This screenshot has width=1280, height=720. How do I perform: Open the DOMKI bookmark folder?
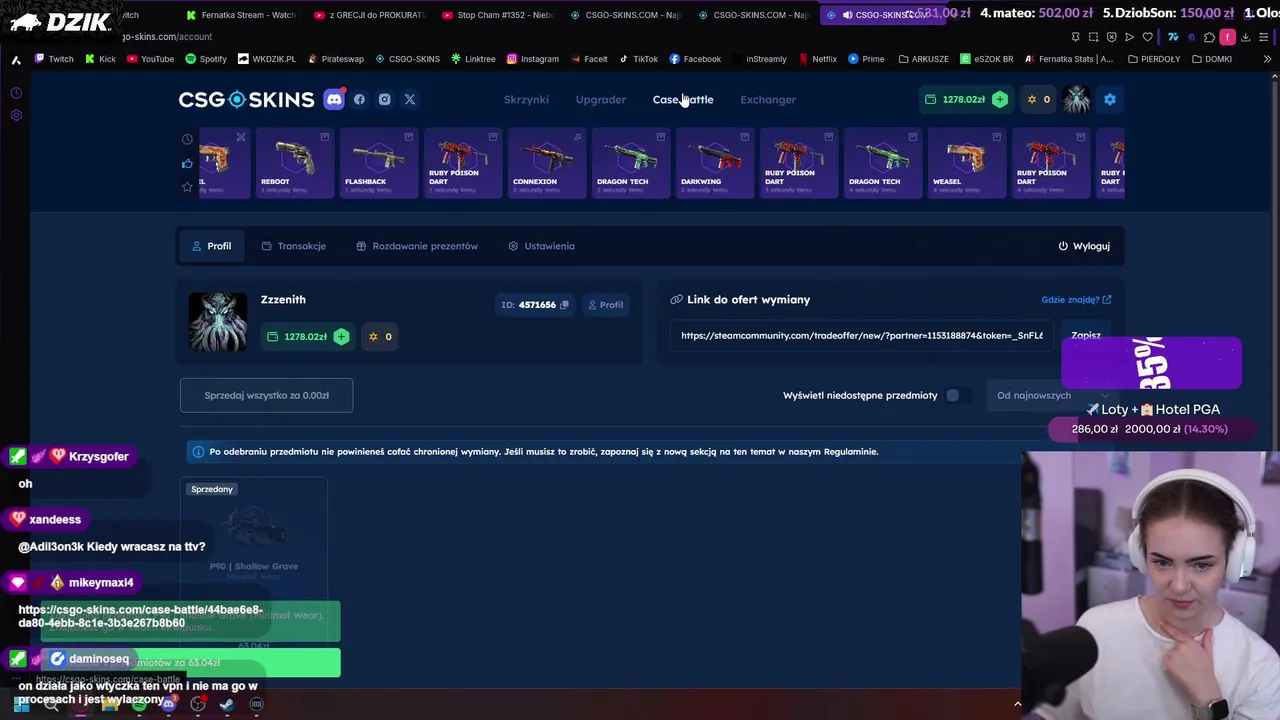click(1211, 59)
